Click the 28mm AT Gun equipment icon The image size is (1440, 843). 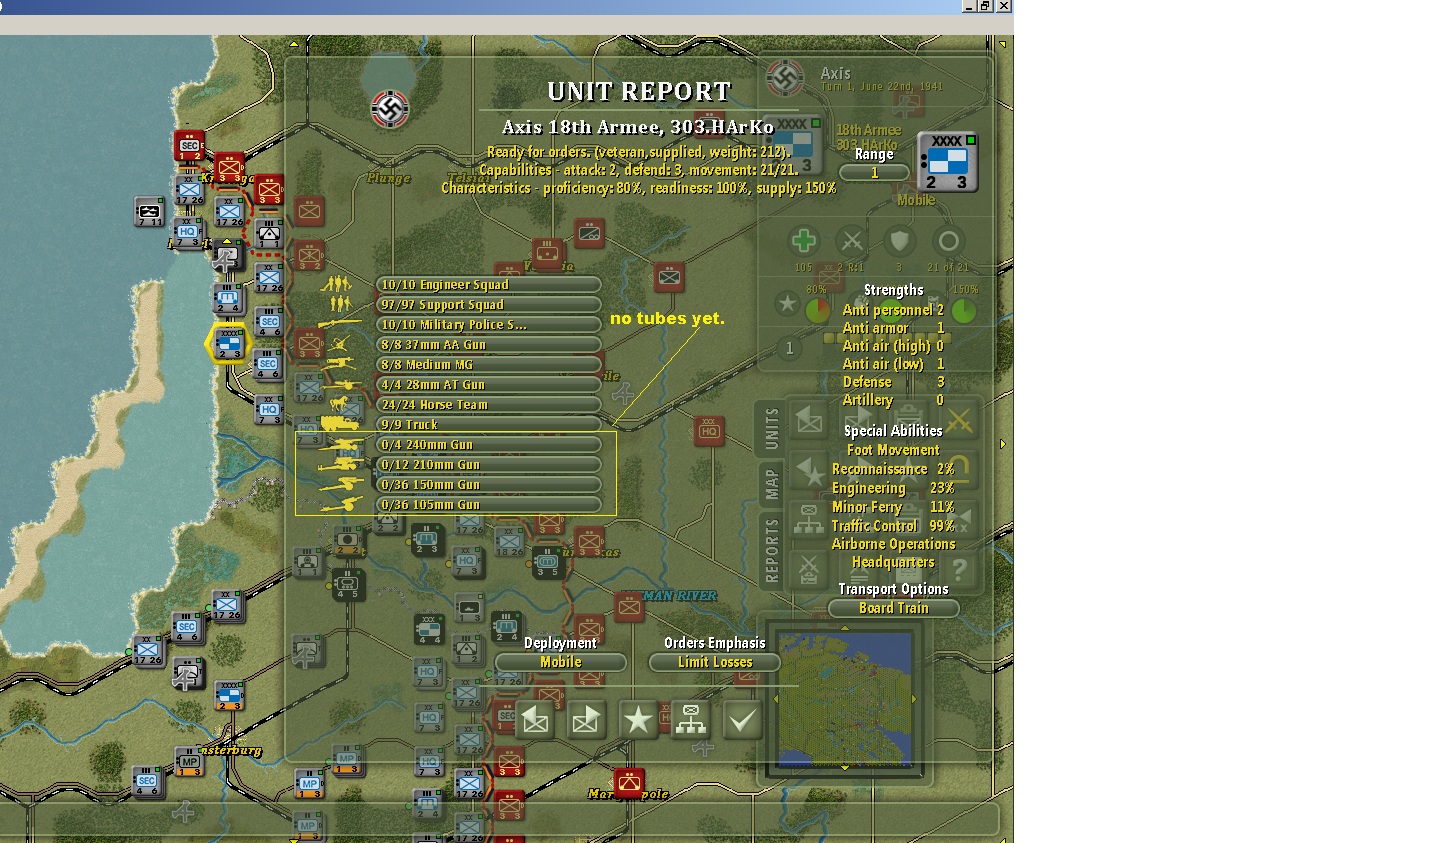coord(341,384)
